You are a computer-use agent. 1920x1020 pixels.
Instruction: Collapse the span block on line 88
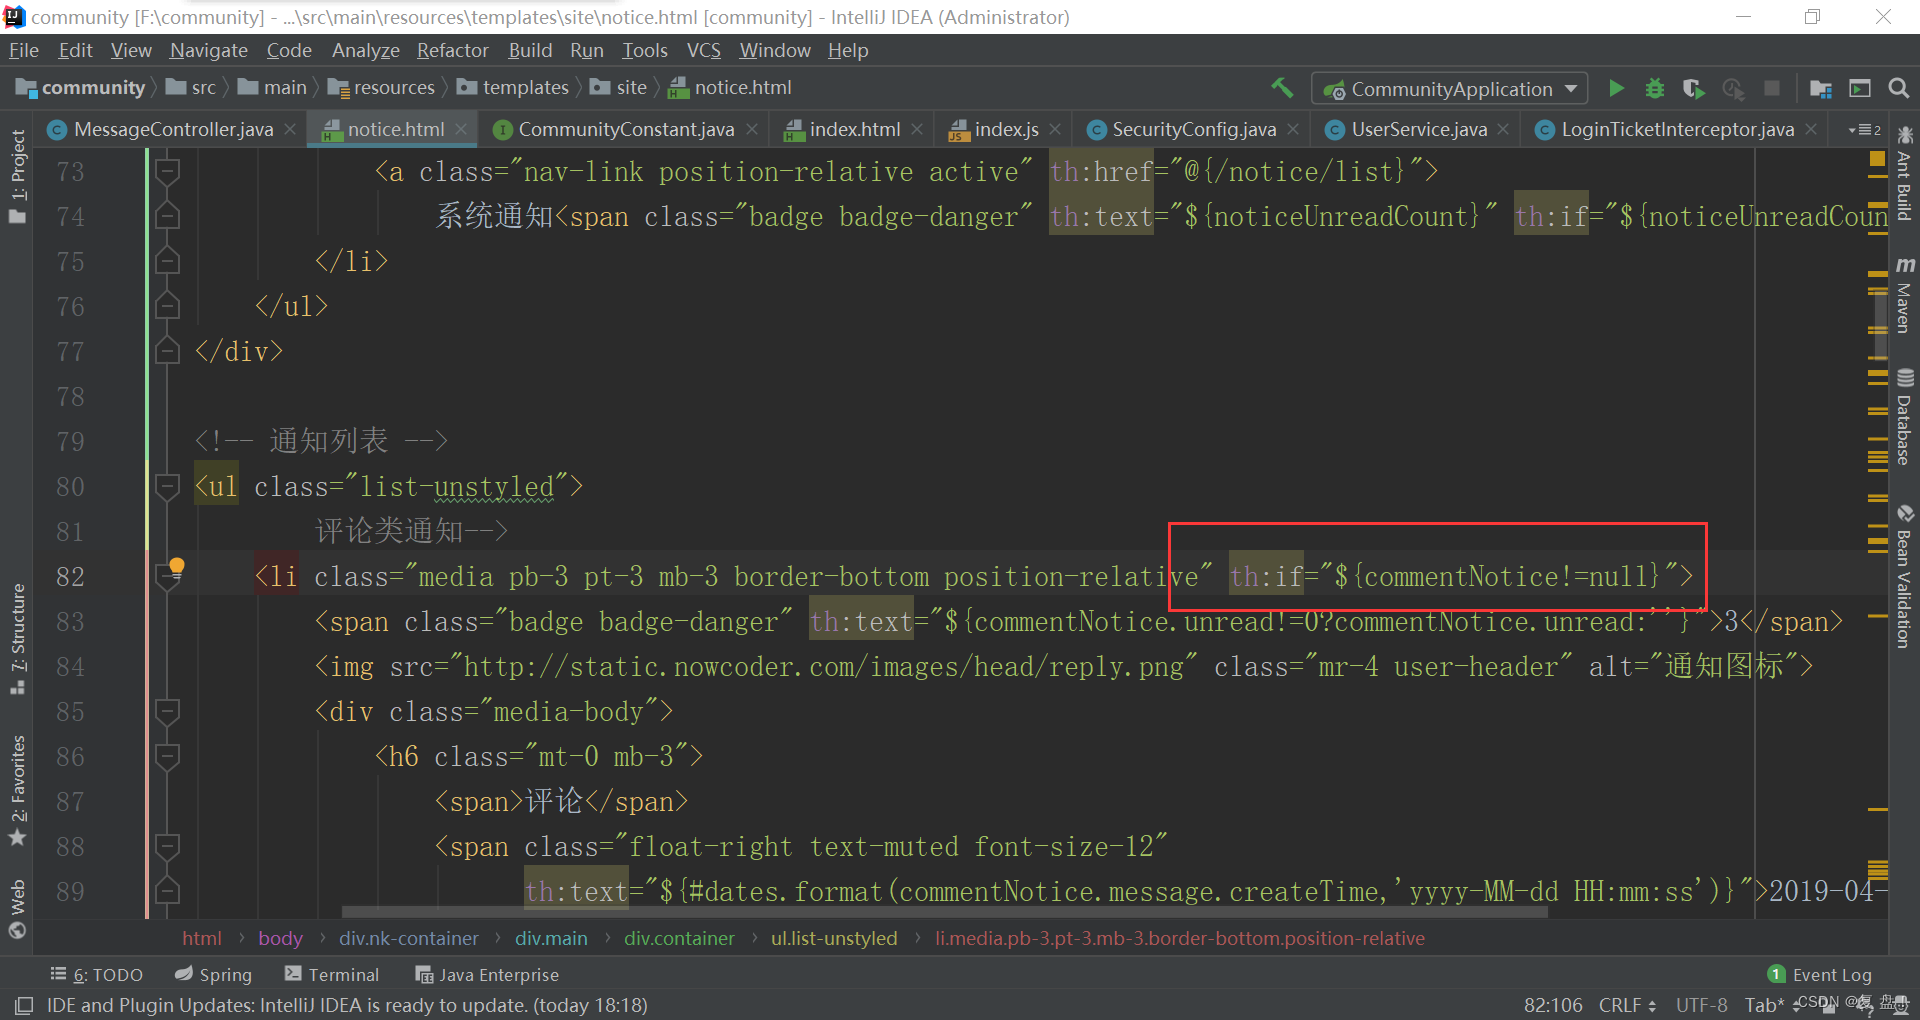coord(167,847)
